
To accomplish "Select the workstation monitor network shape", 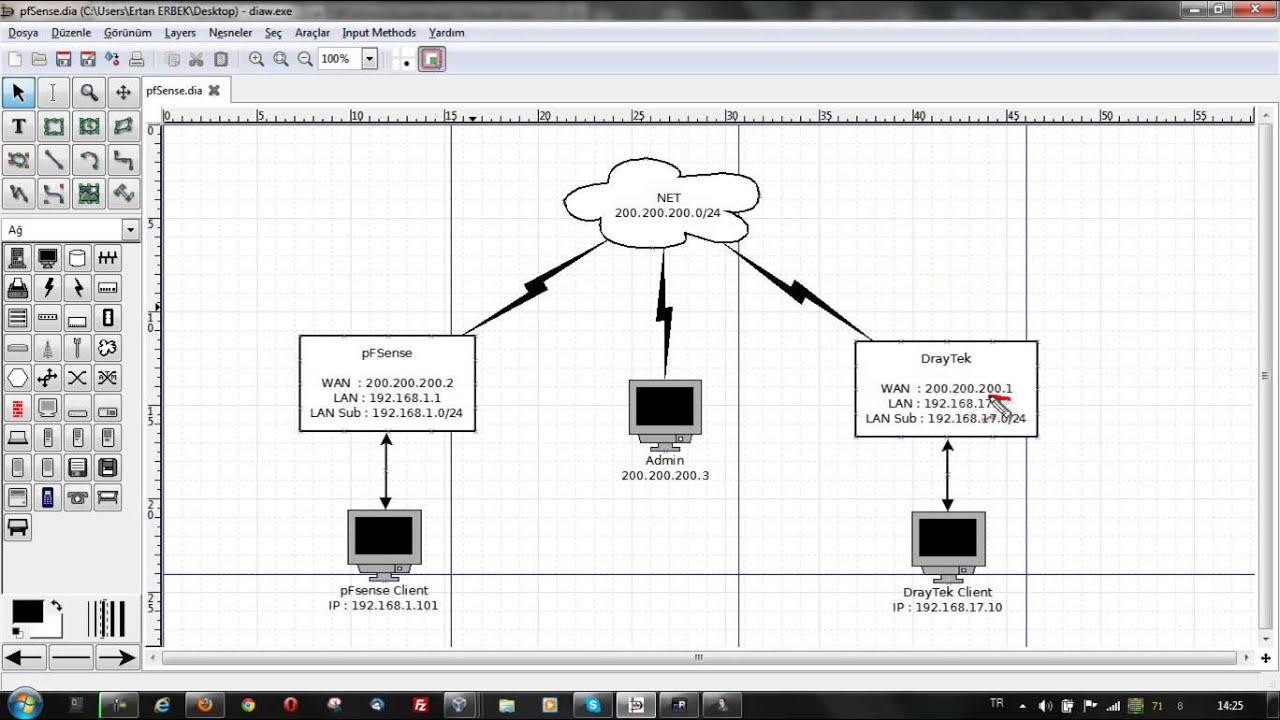I will tap(47, 258).
